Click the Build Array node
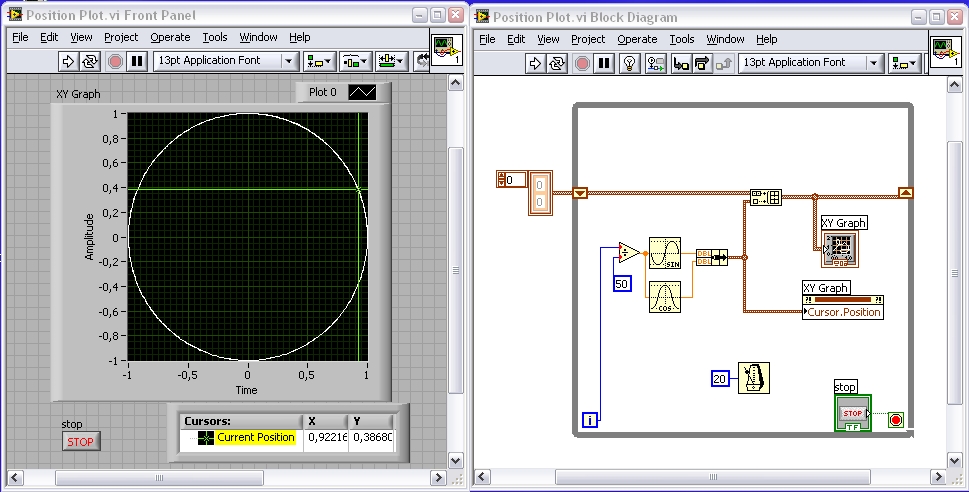Screen dimensions: 969x492 click(x=765, y=196)
